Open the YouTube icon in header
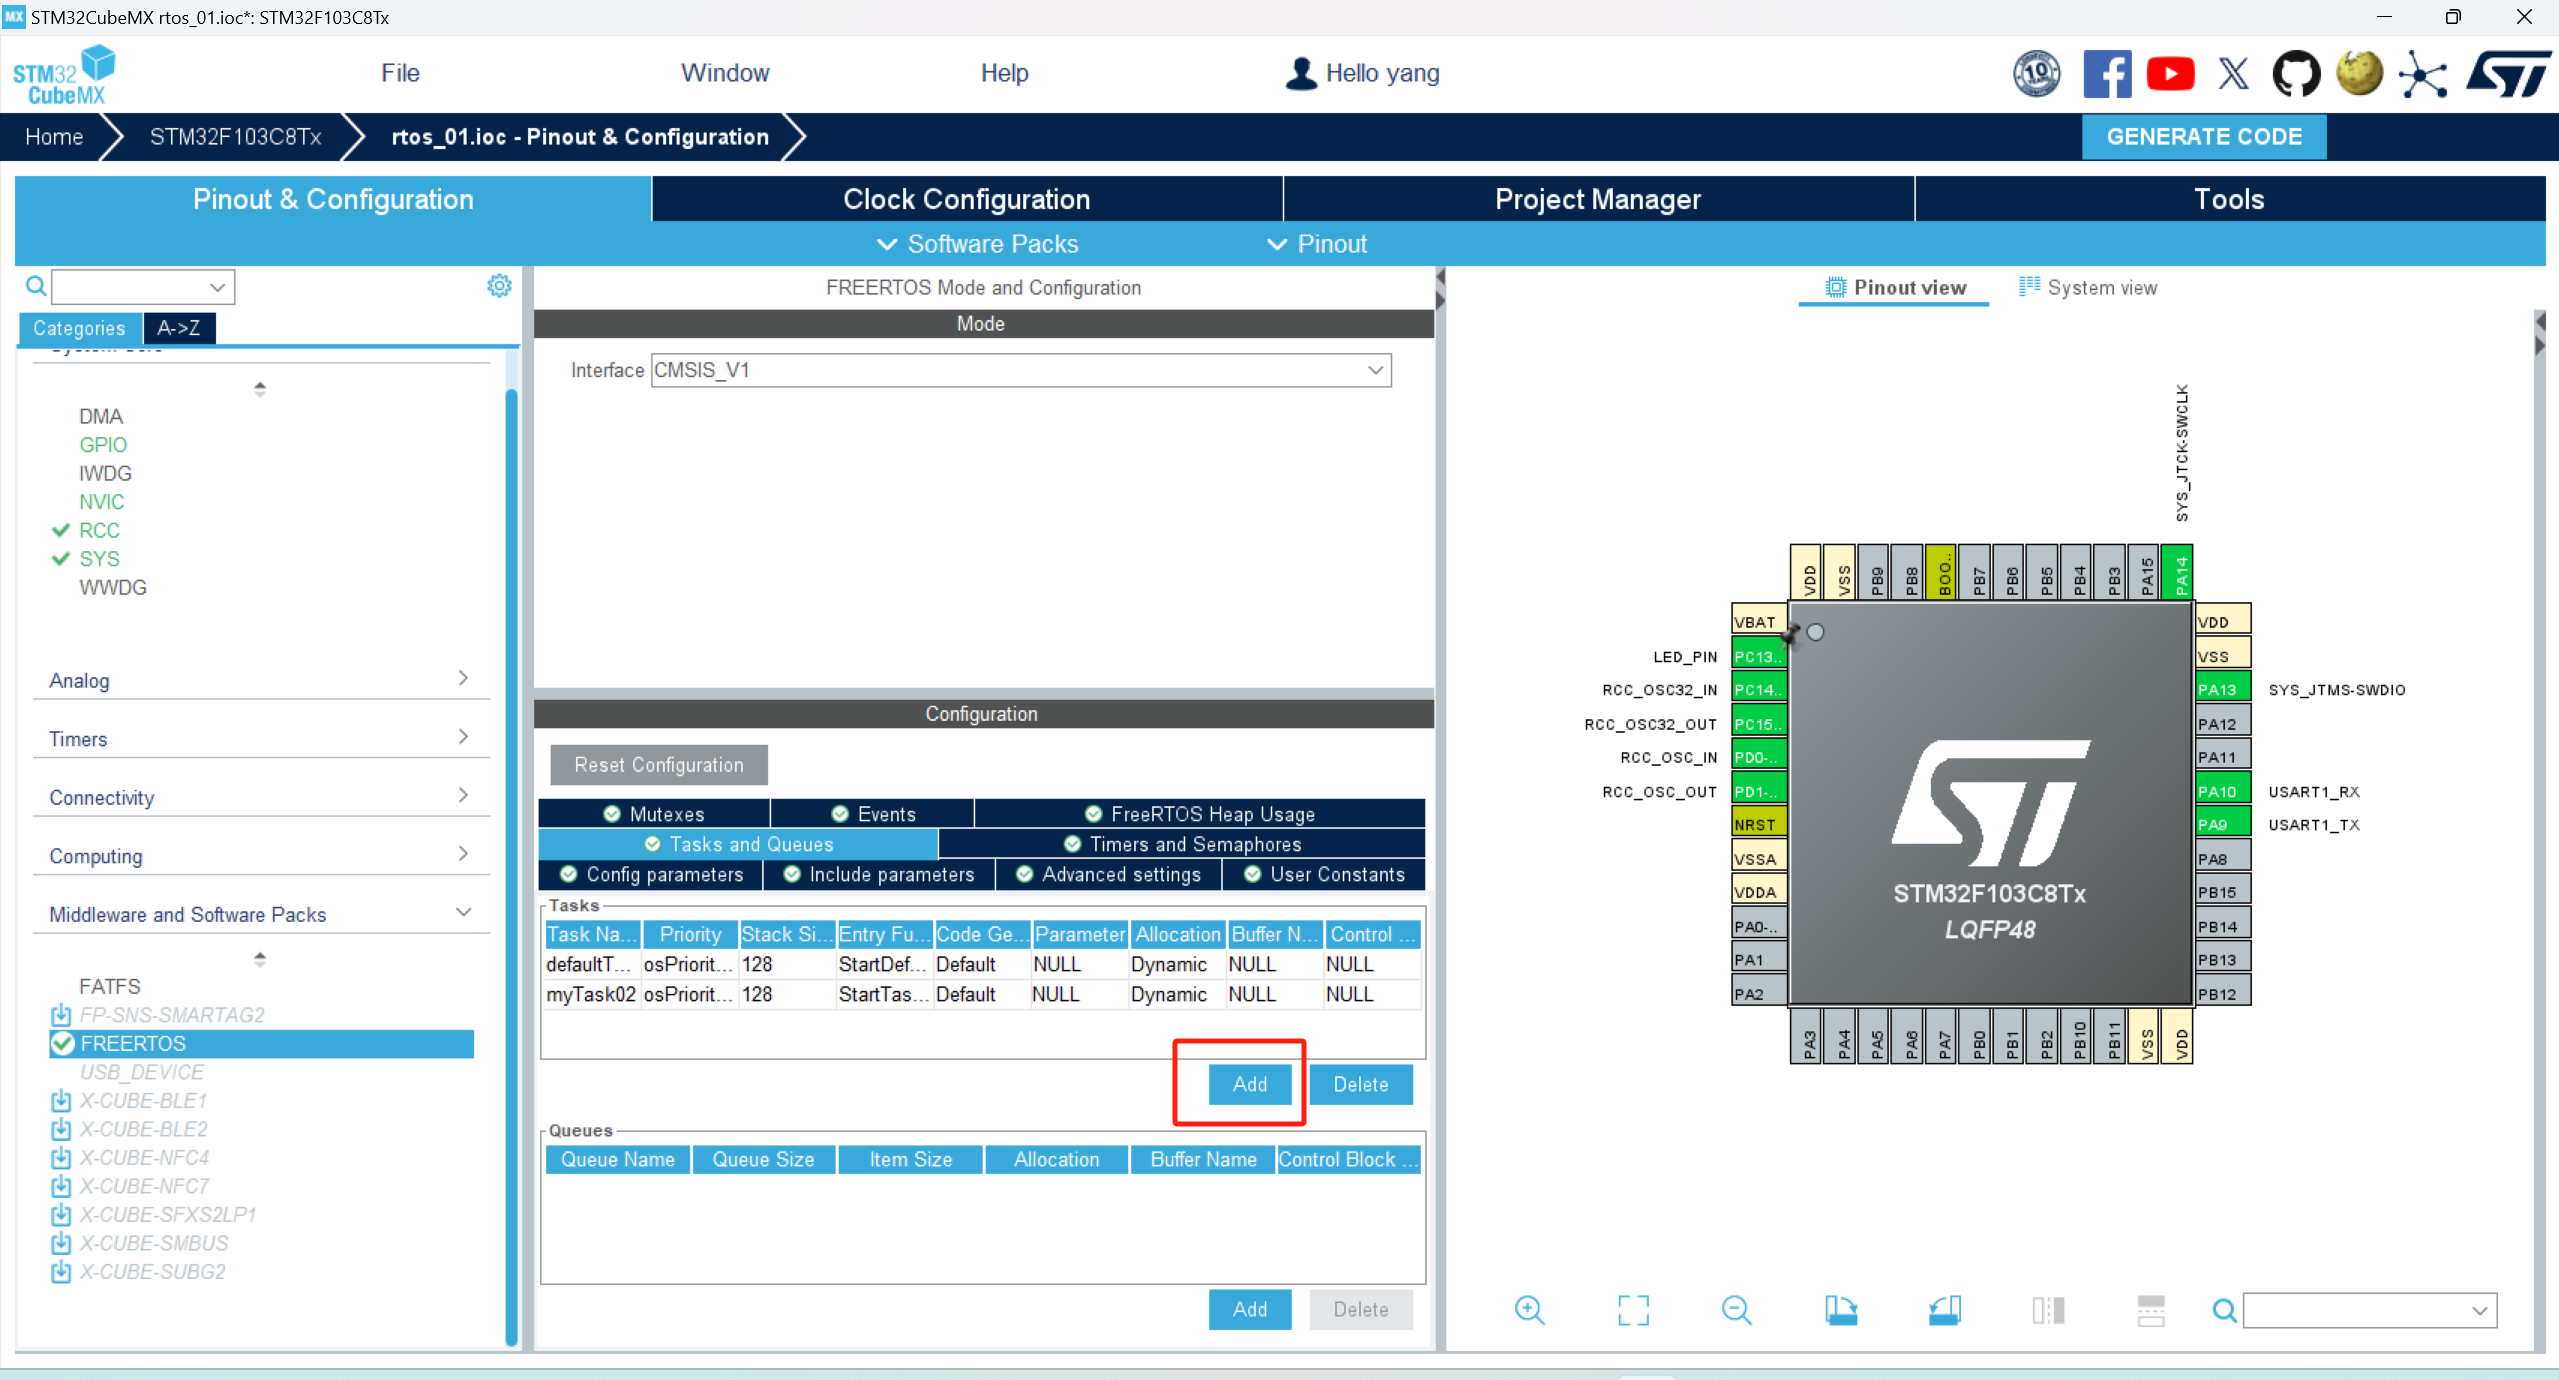 [2170, 74]
